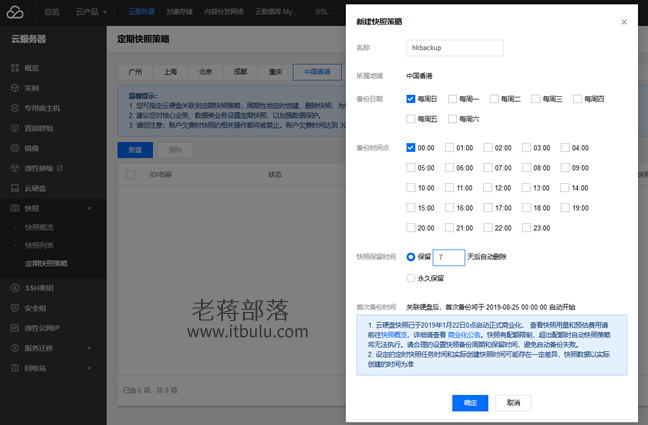Open 总览 in the top navigation
The image size is (648, 425).
click(x=52, y=12)
